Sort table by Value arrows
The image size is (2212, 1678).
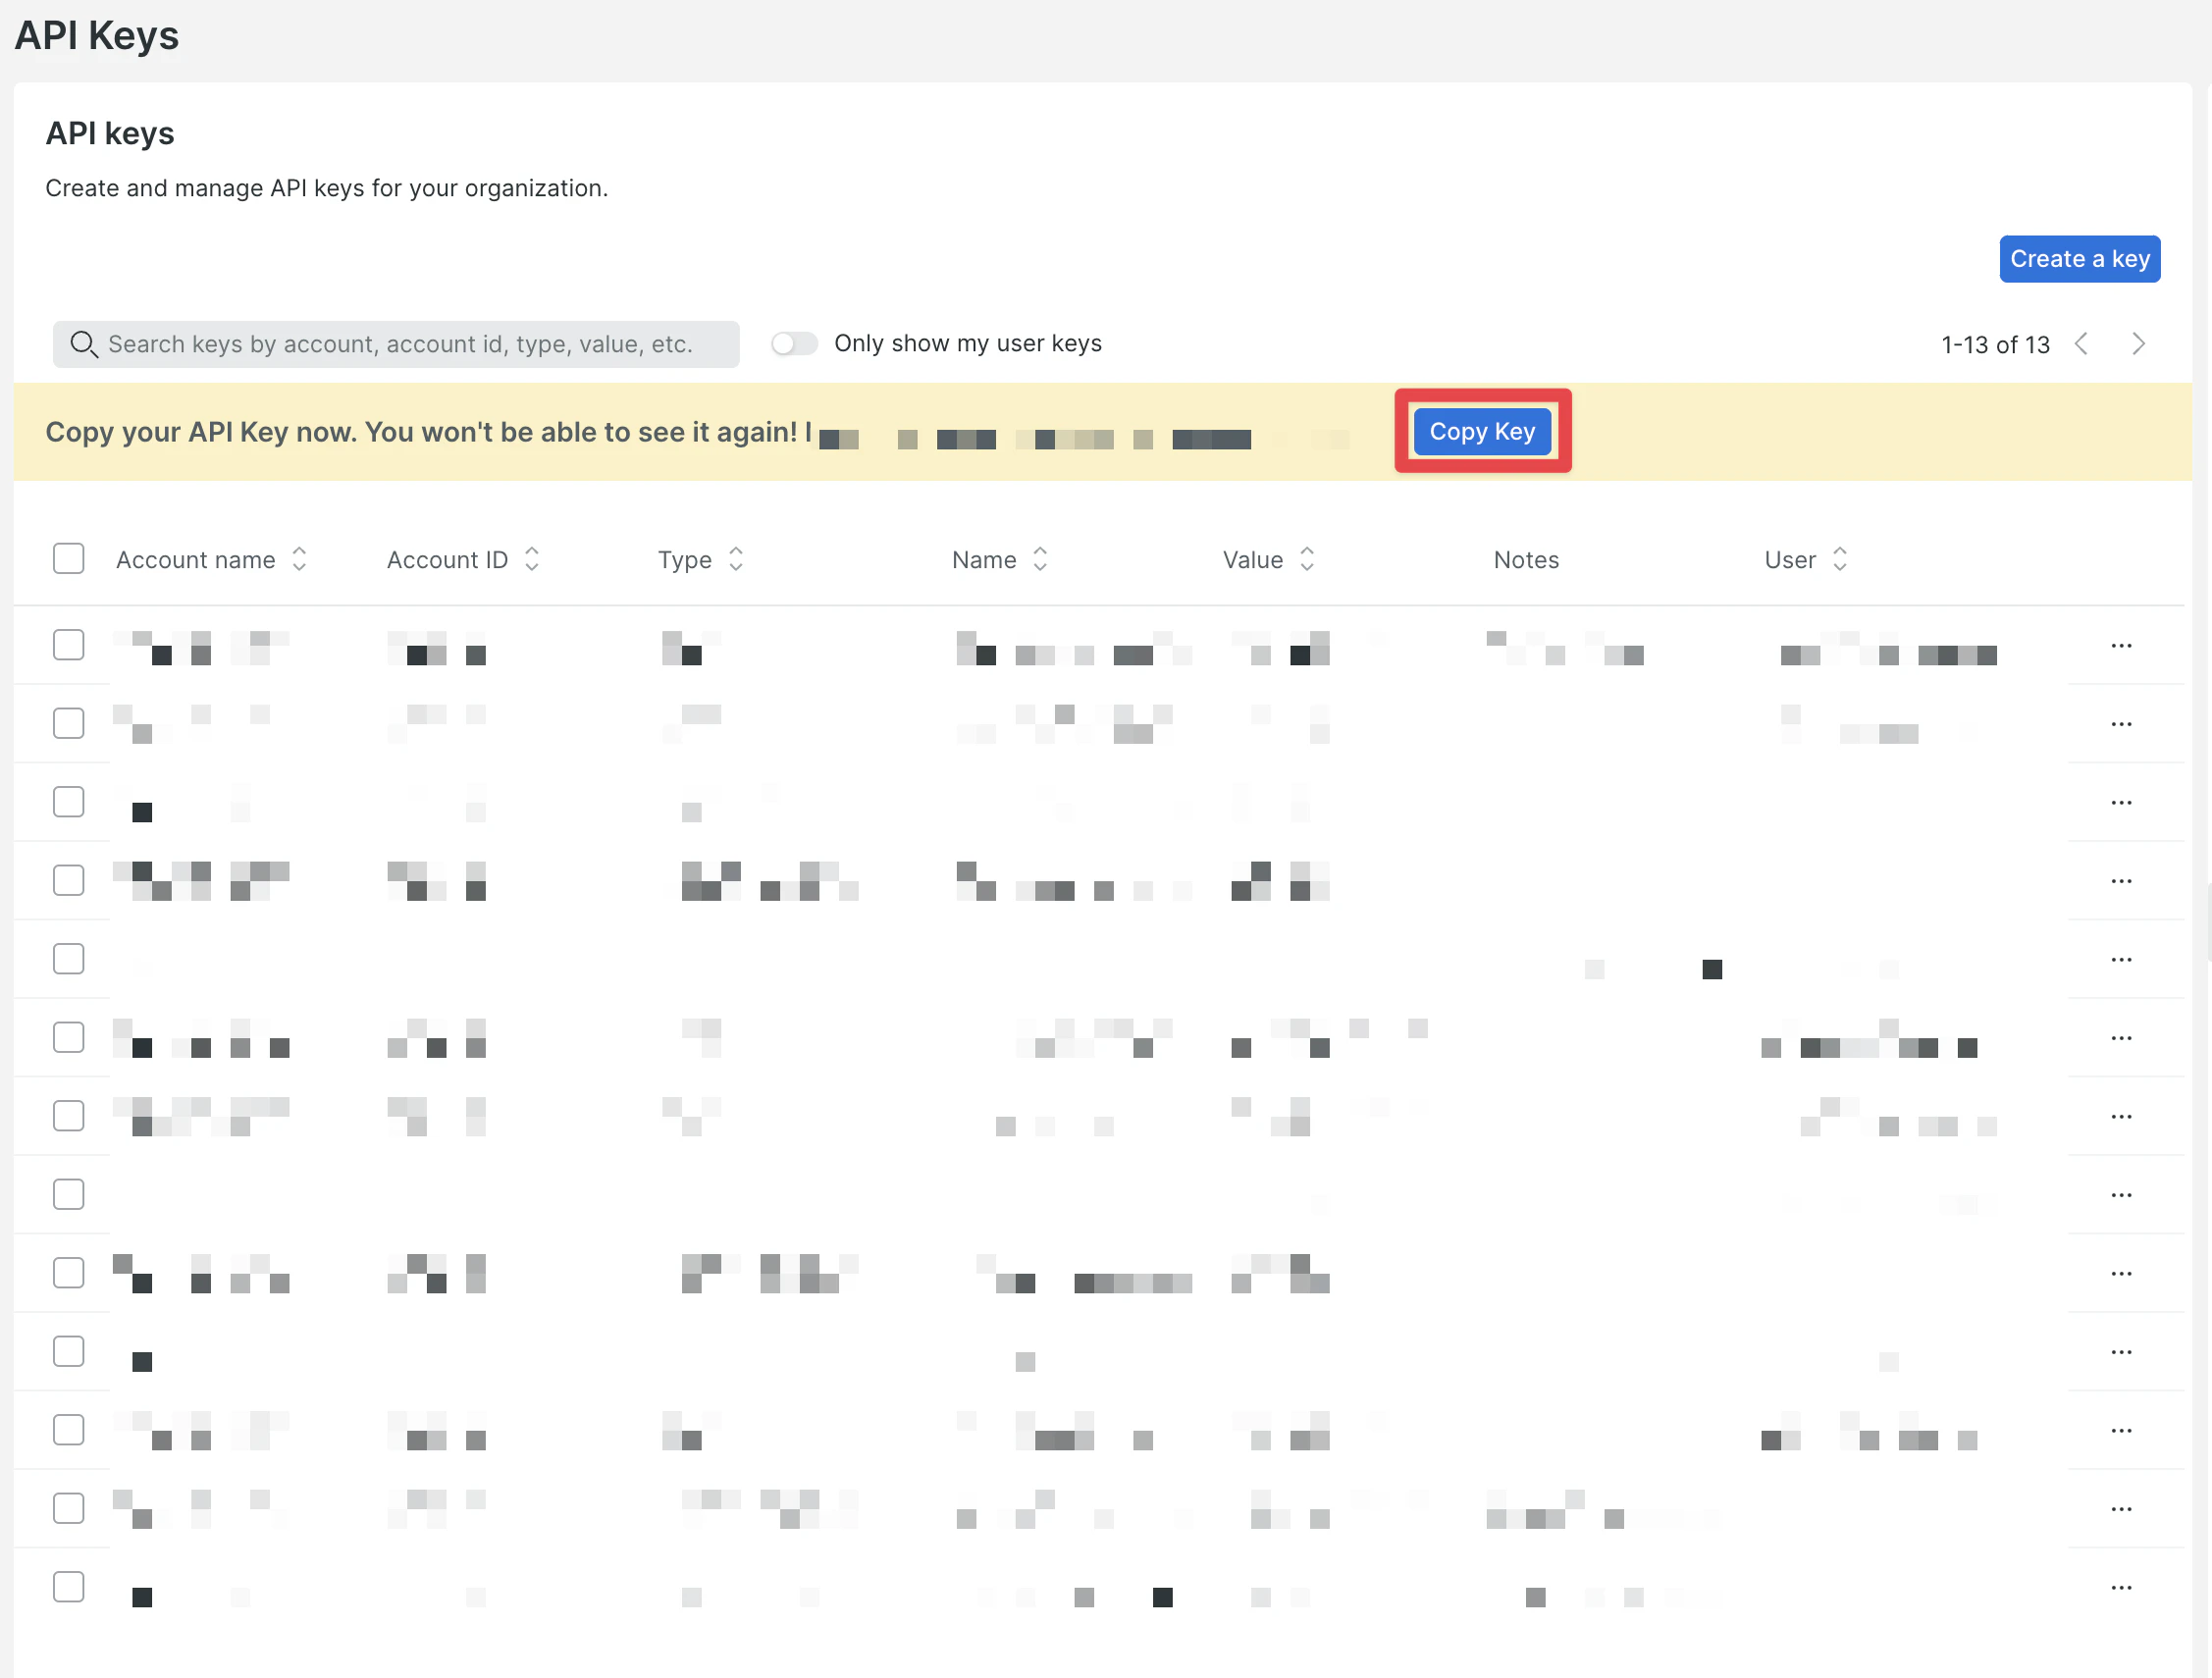(x=1307, y=559)
